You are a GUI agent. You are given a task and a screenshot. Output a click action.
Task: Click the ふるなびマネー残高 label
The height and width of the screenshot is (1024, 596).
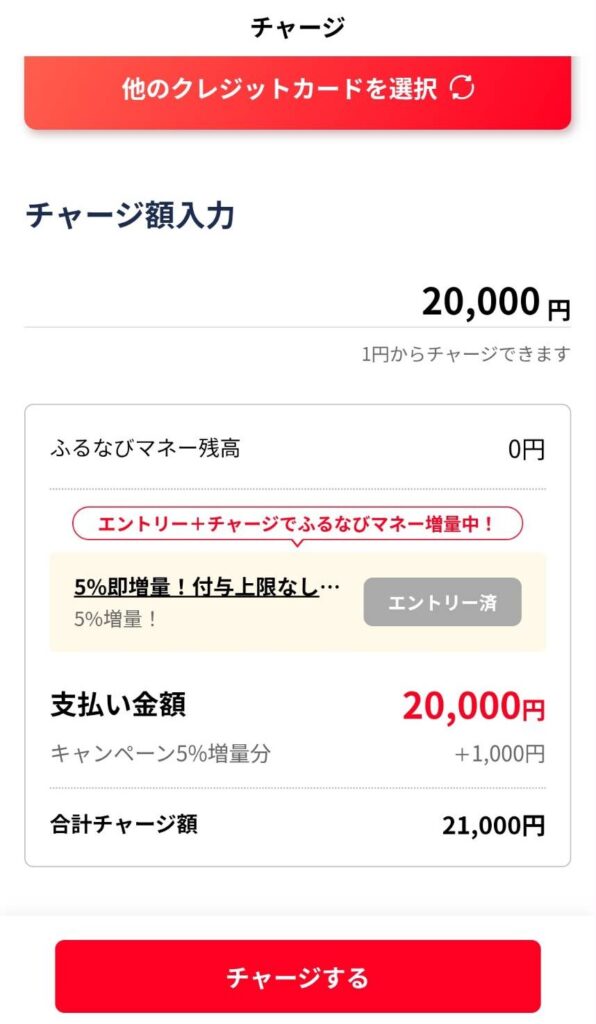145,449
